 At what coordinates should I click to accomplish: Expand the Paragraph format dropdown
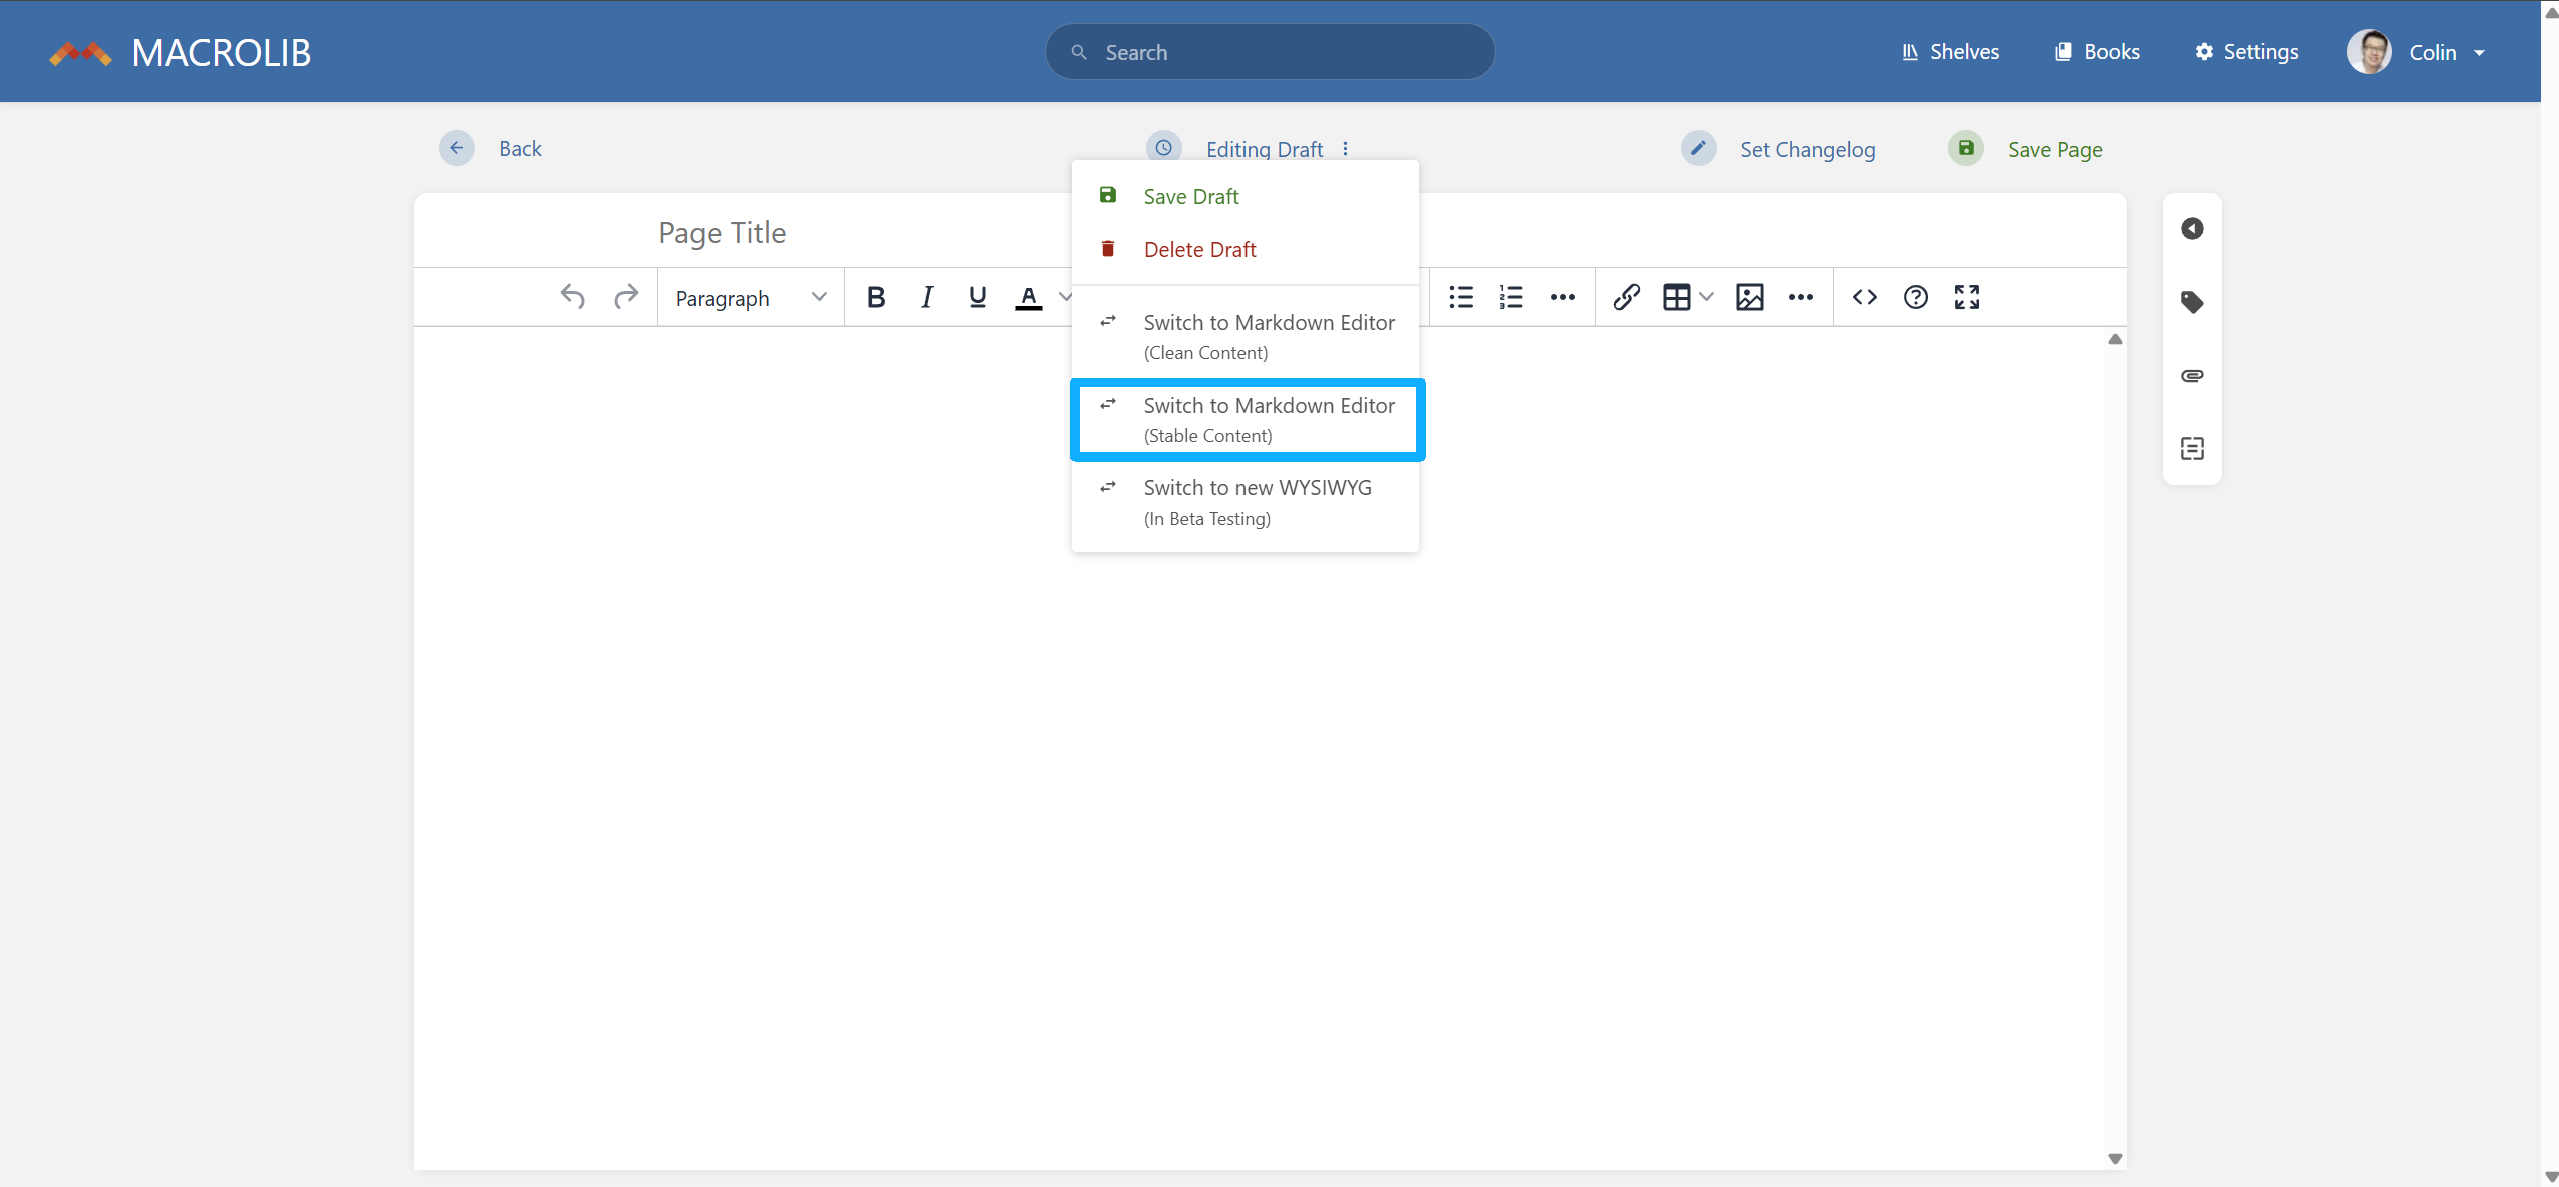coord(750,298)
